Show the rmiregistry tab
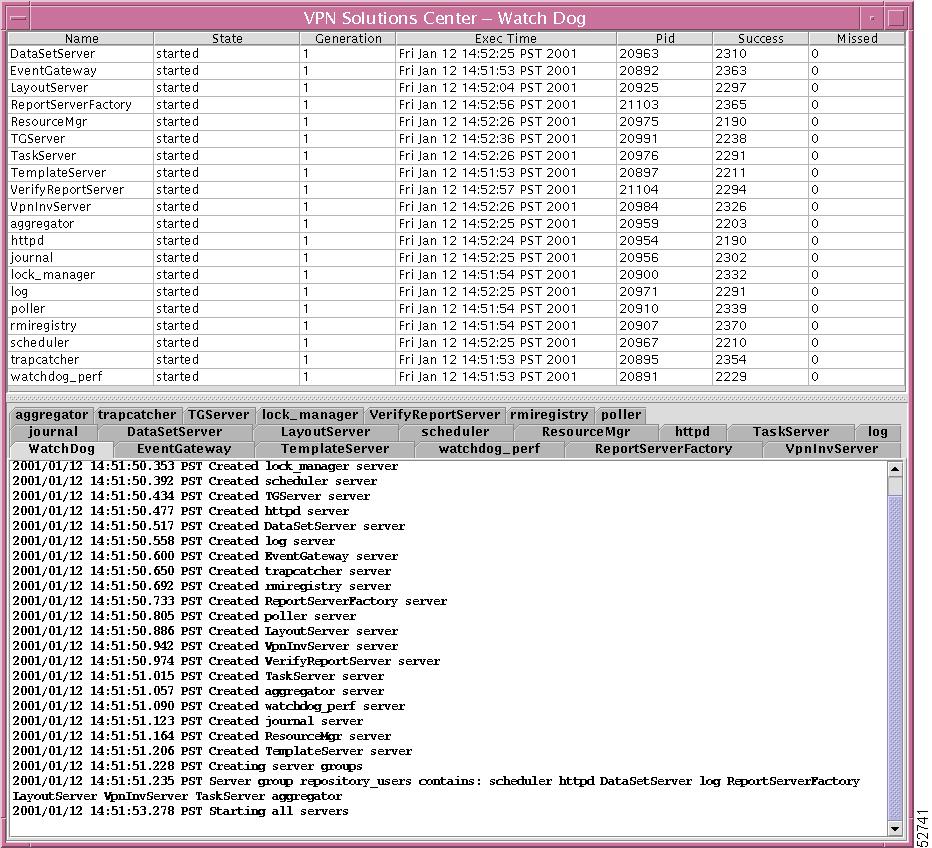 (x=549, y=415)
